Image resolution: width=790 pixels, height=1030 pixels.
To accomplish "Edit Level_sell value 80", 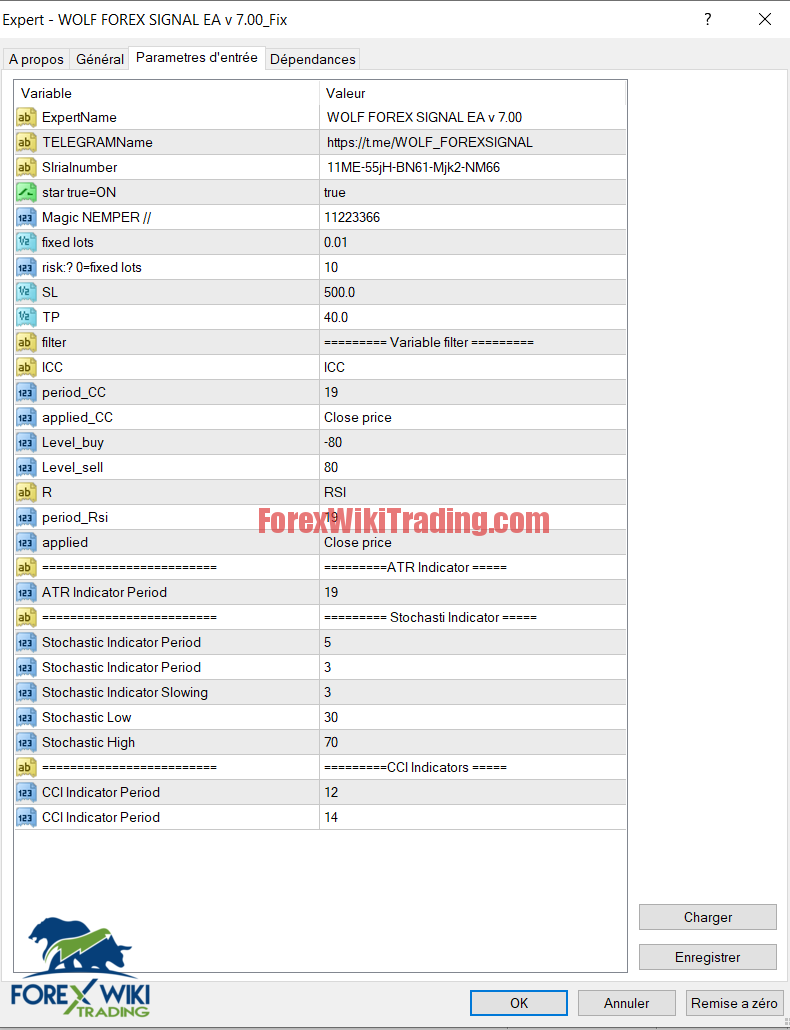I will [473, 468].
